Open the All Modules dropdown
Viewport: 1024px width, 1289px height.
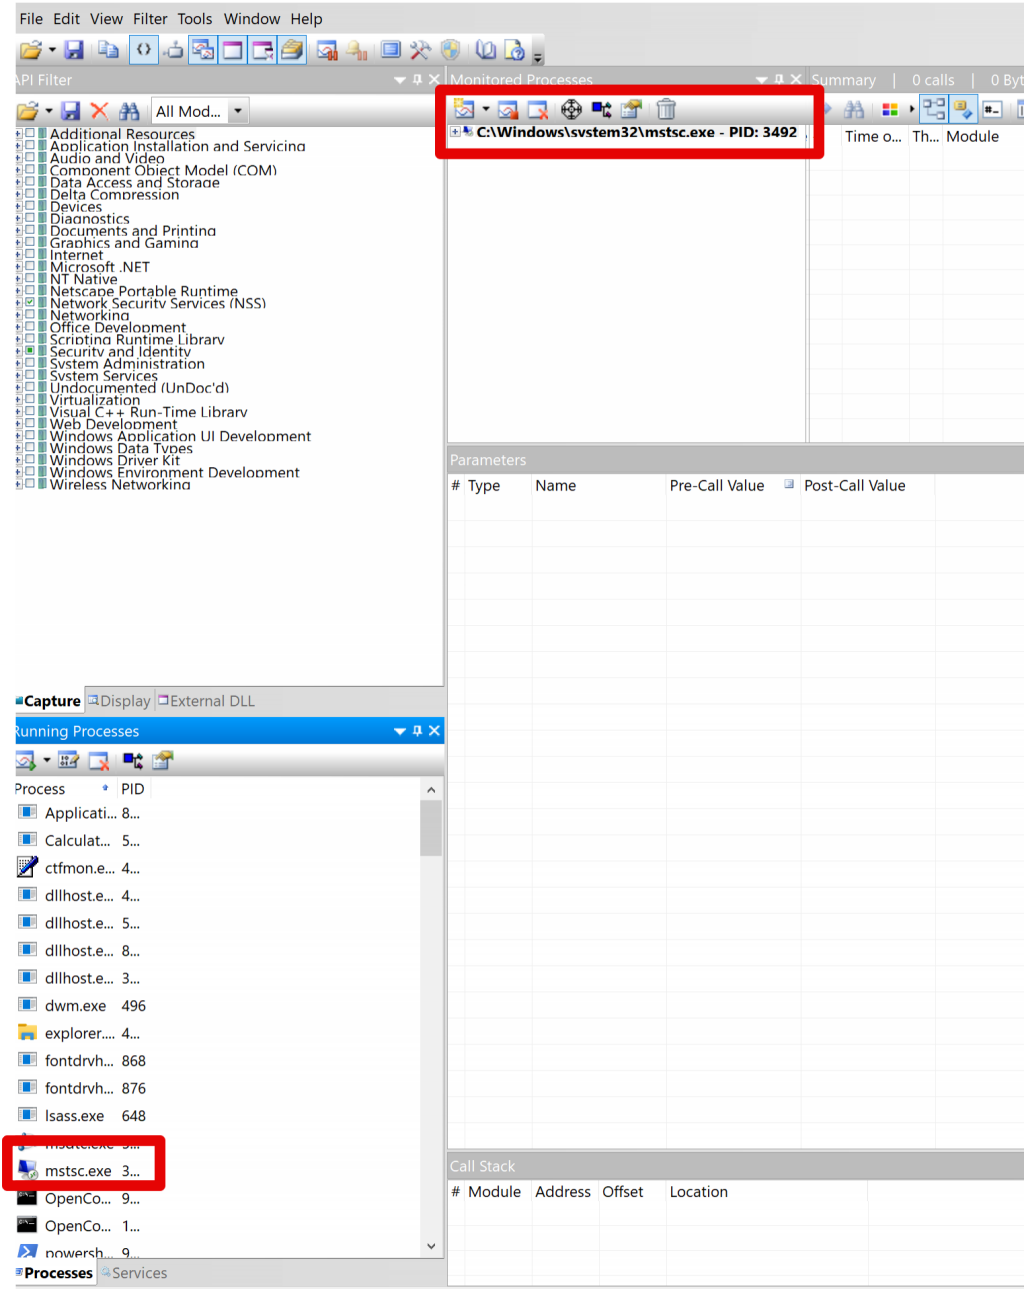point(237,110)
